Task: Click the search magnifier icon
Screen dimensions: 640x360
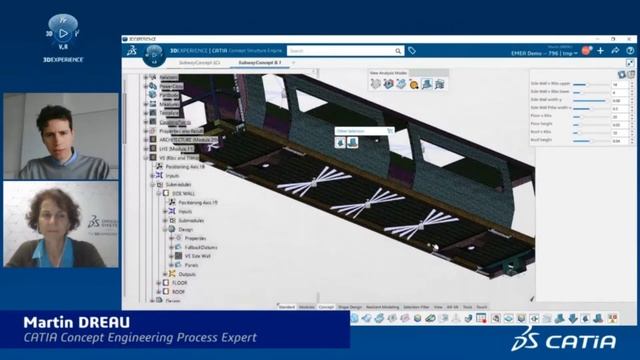Action: click(x=398, y=51)
